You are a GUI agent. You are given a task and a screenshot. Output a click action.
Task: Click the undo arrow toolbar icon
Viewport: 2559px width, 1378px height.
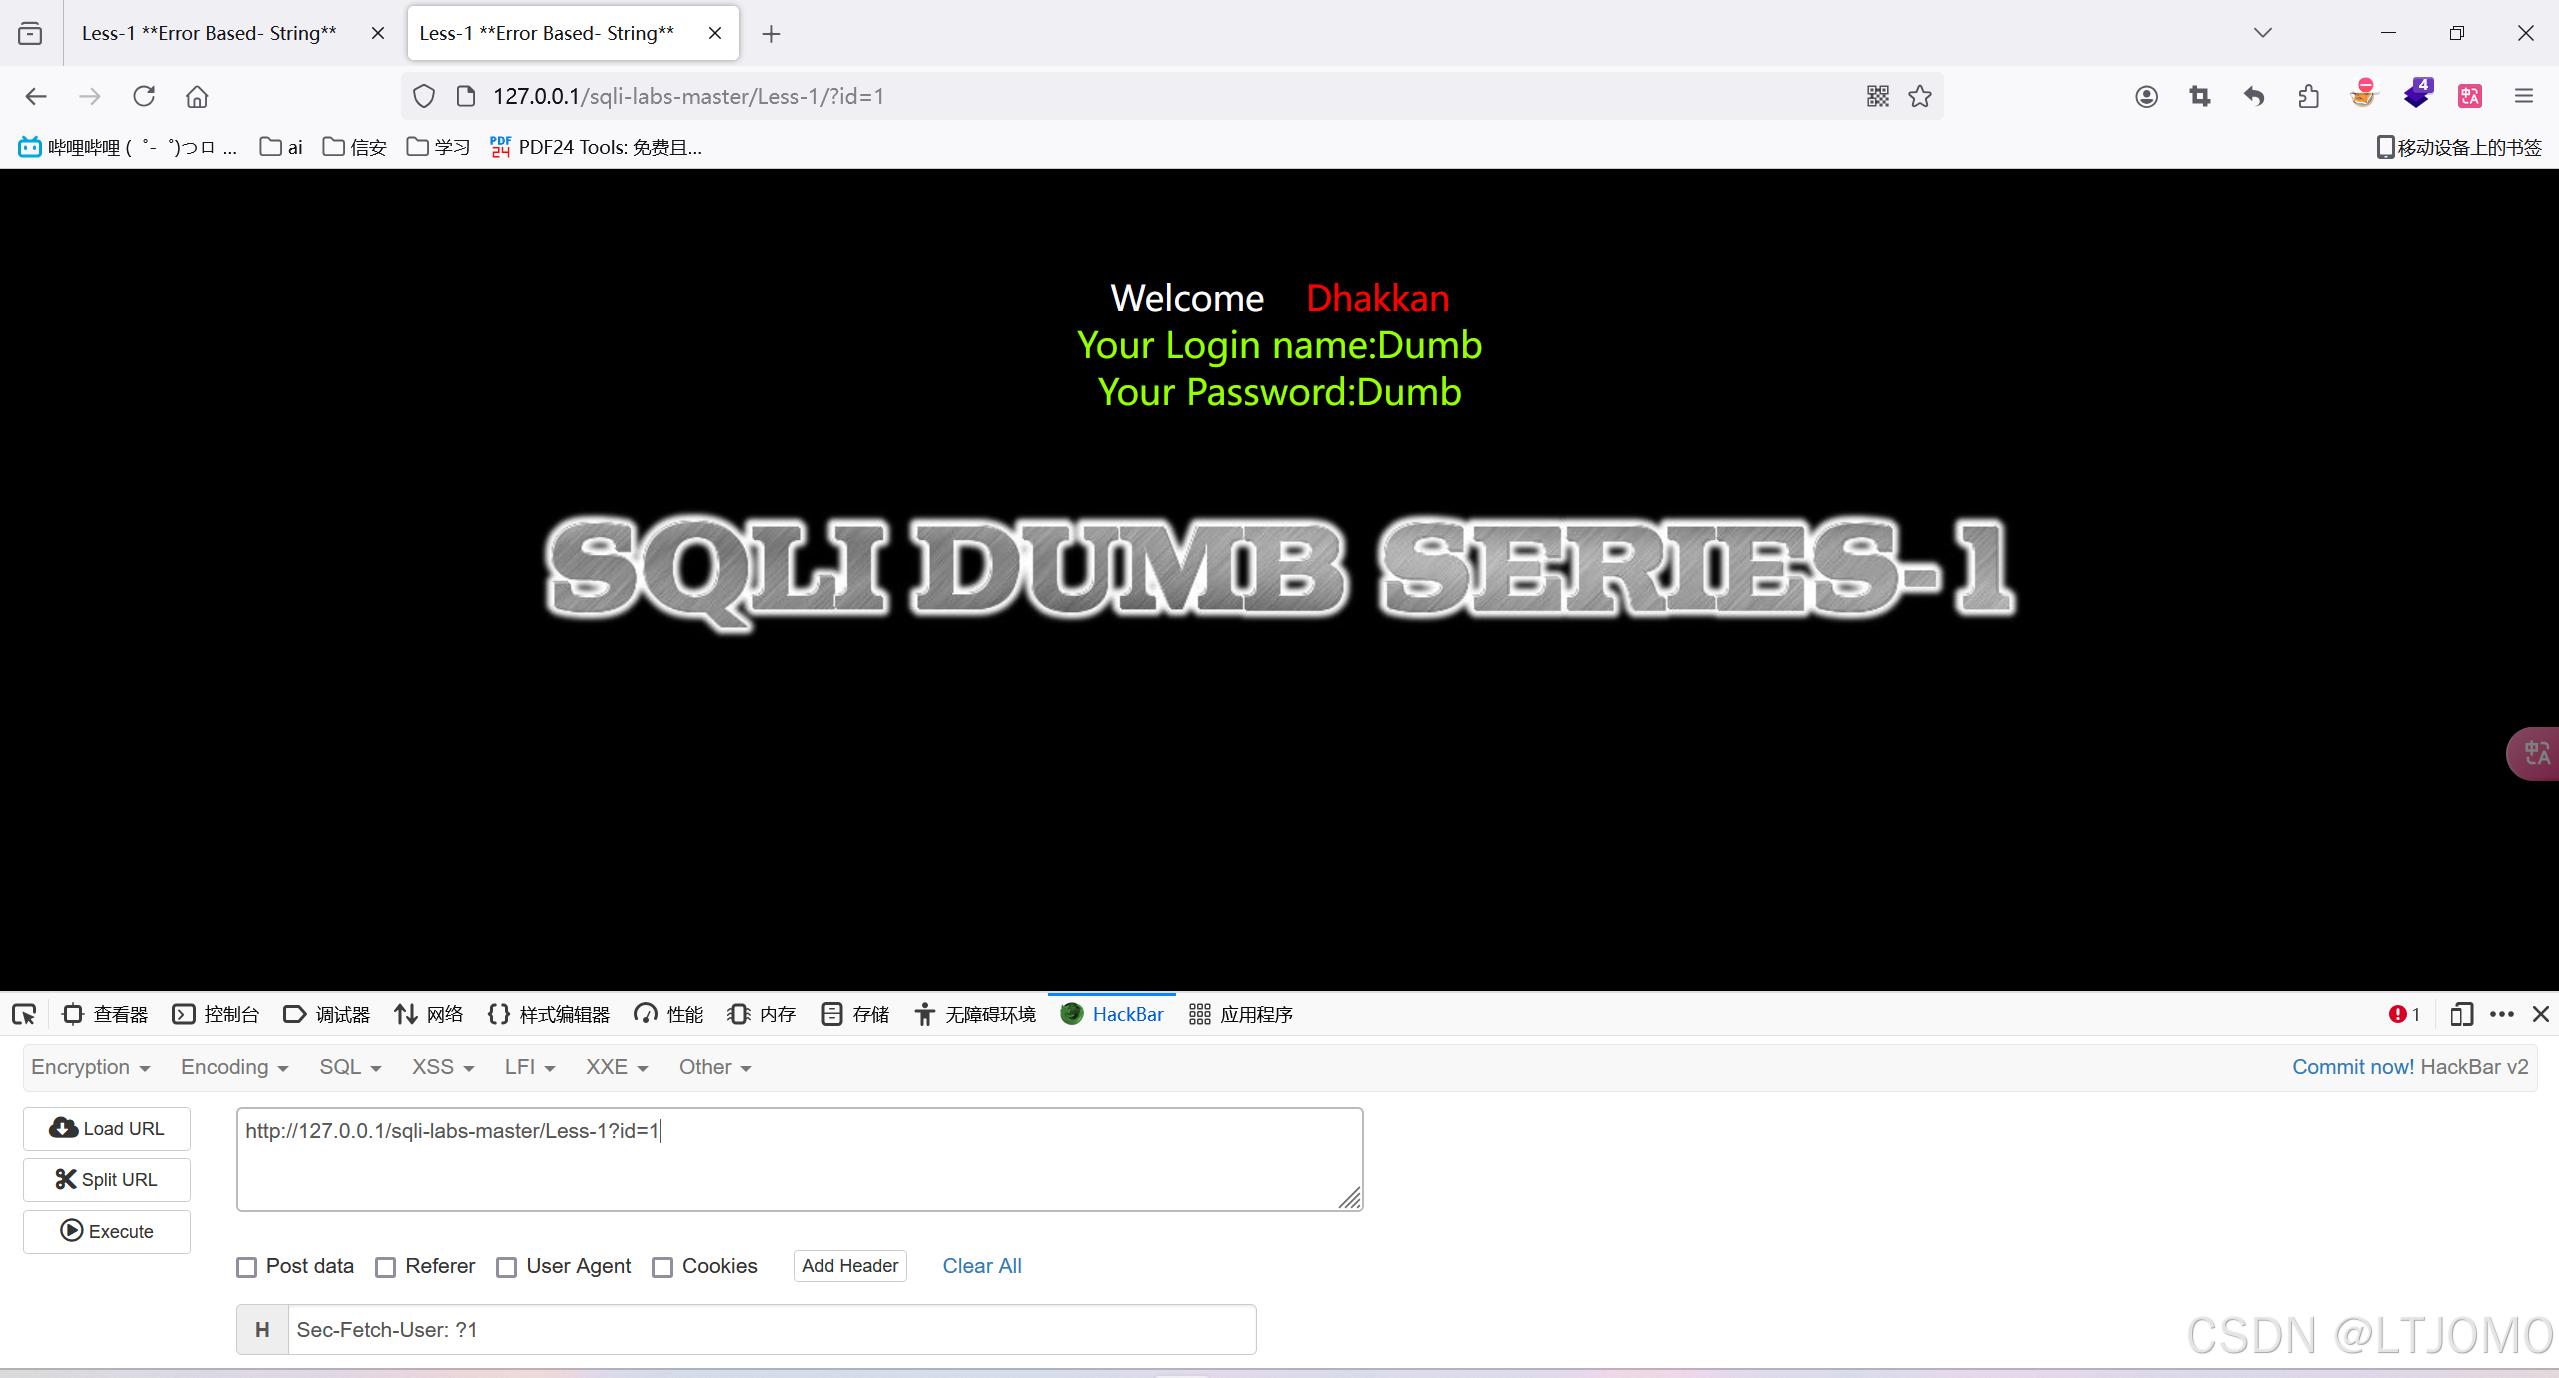pyautogui.click(x=2254, y=96)
